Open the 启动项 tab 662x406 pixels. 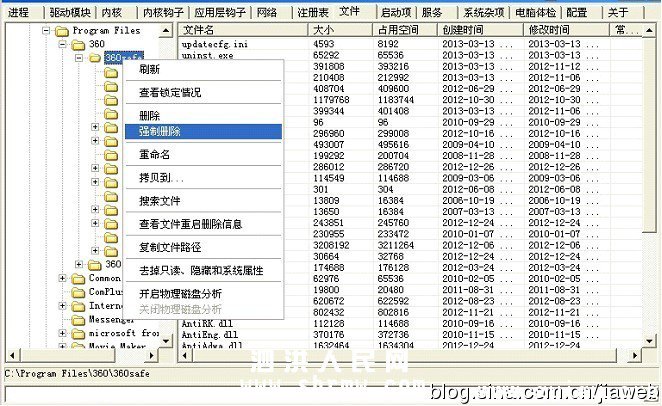click(x=396, y=13)
